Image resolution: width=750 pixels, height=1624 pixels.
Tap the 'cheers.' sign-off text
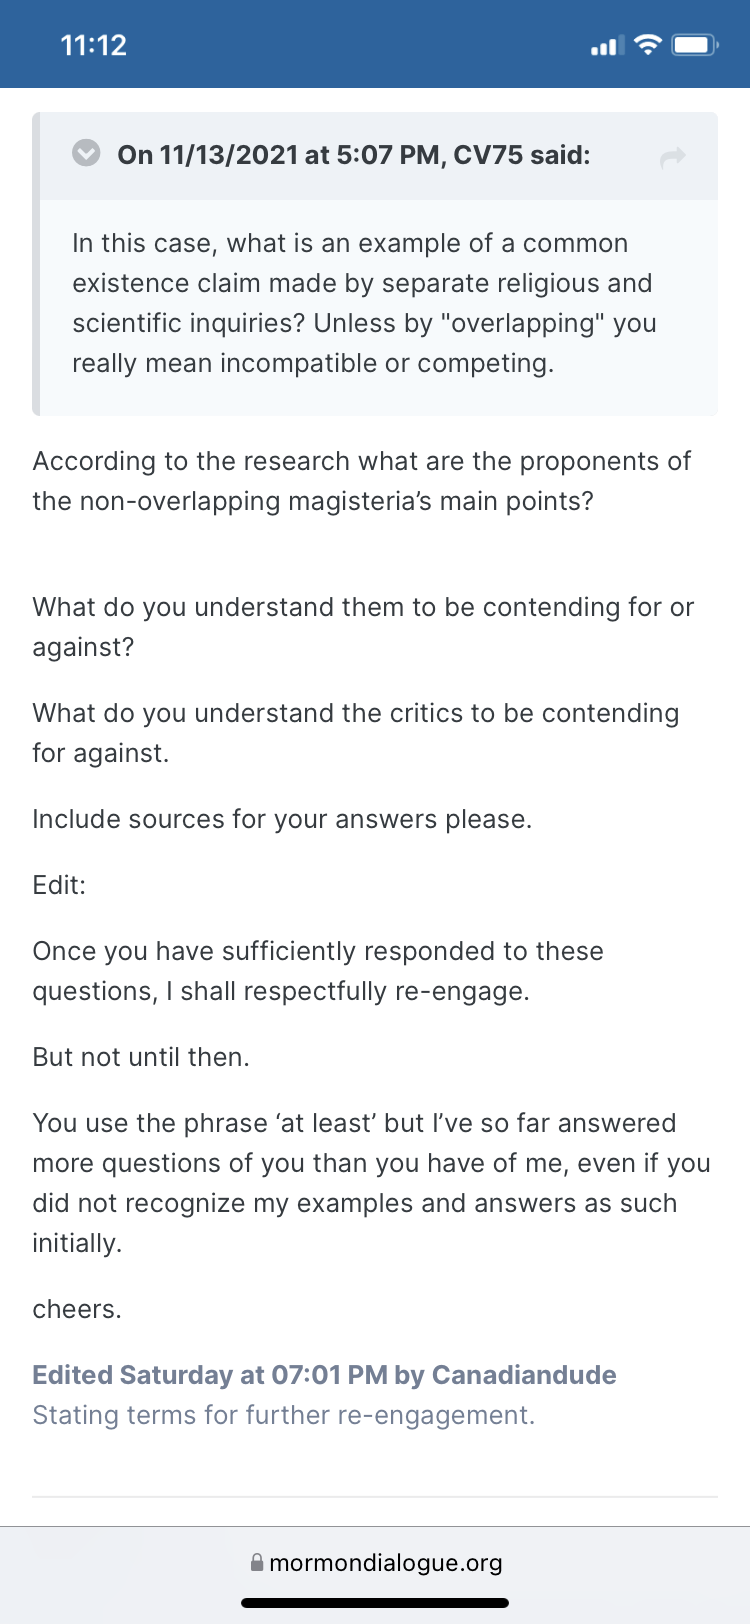pos(77,1309)
